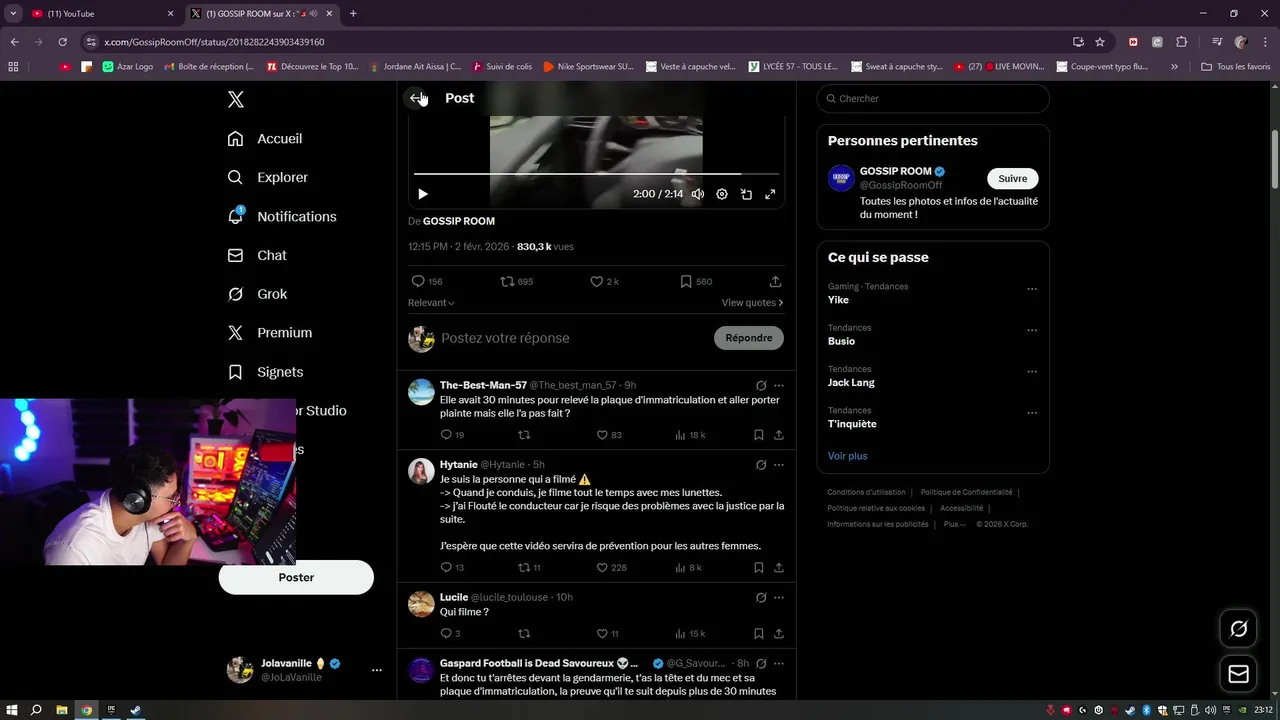The height and width of the screenshot is (720, 1280).
Task: Play the video in the post
Action: point(422,194)
